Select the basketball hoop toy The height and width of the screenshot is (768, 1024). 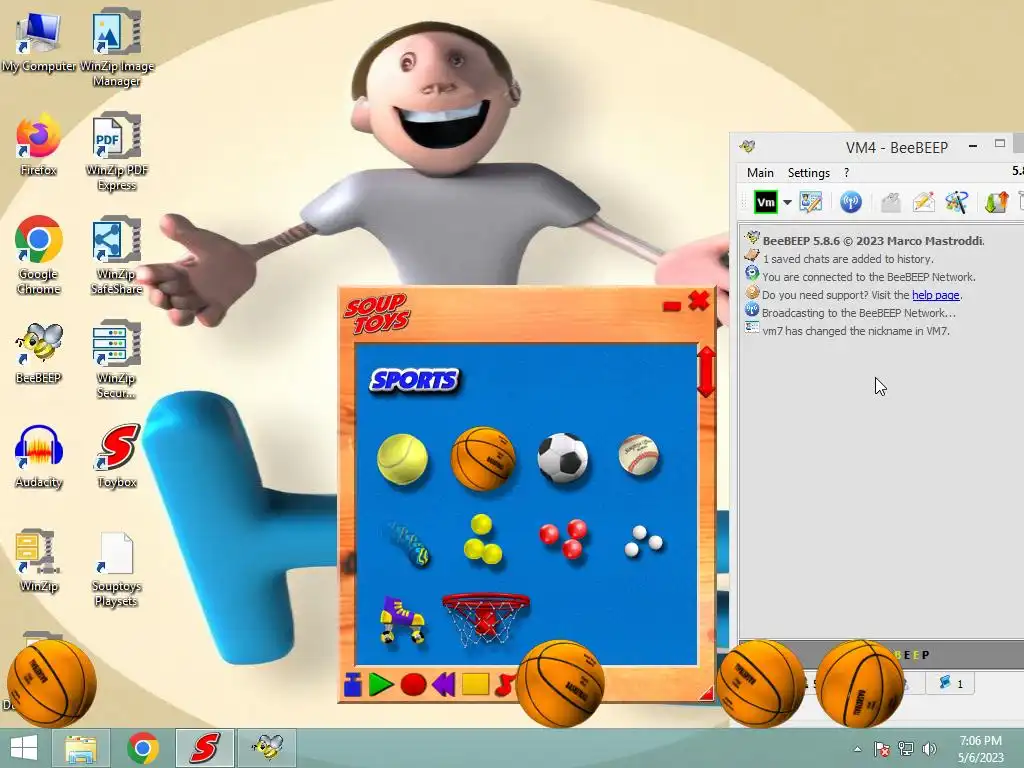[485, 619]
